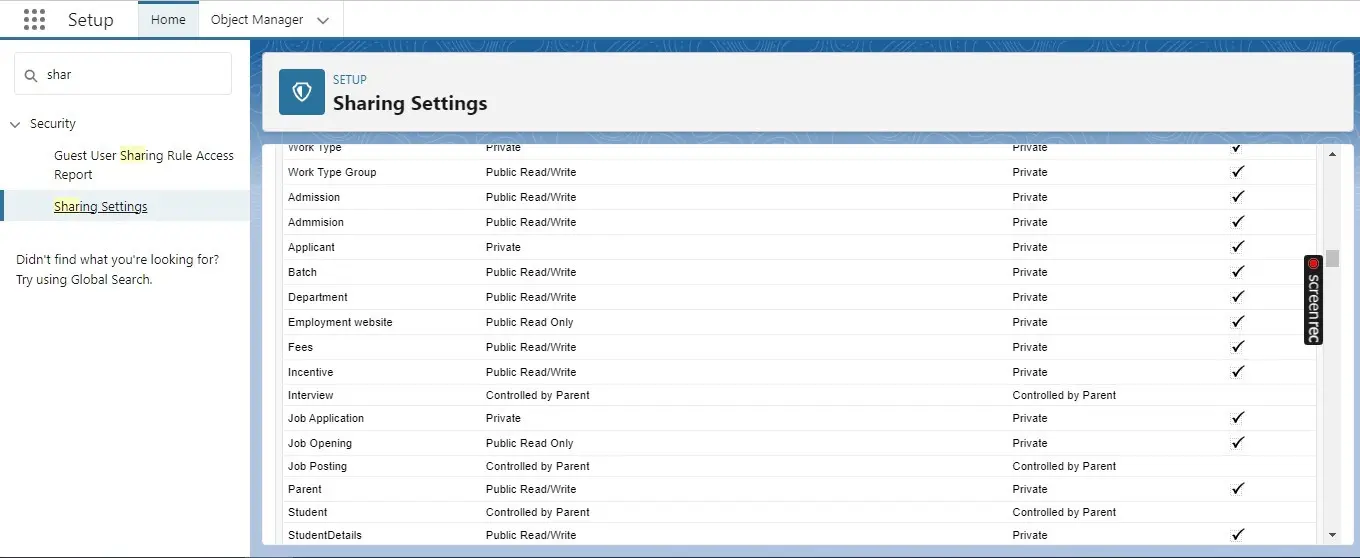Toggle the checkbox in StudentDetails row
Image resolution: width=1360 pixels, height=558 pixels.
click(1237, 535)
